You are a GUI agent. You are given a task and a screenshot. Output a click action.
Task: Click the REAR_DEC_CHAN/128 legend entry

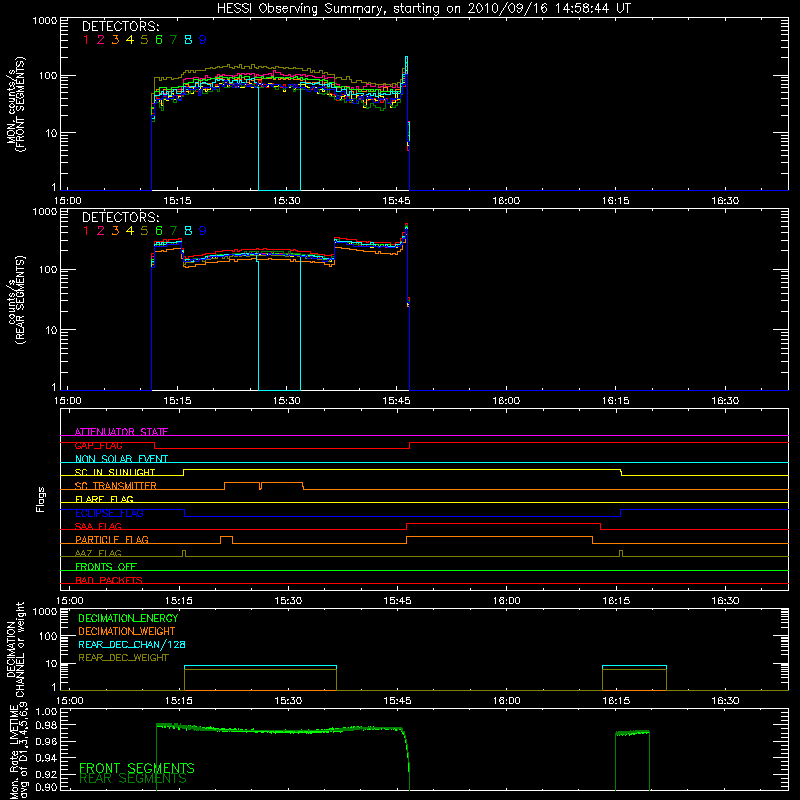pyautogui.click(x=132, y=645)
